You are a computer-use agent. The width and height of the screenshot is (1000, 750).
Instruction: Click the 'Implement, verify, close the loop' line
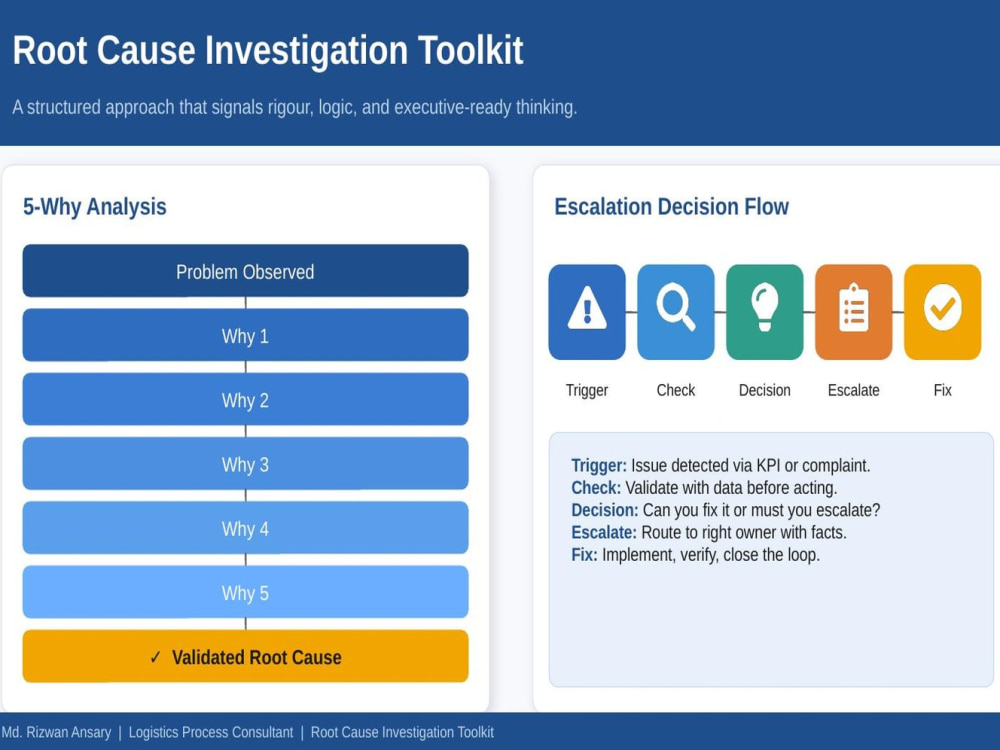click(x=696, y=555)
